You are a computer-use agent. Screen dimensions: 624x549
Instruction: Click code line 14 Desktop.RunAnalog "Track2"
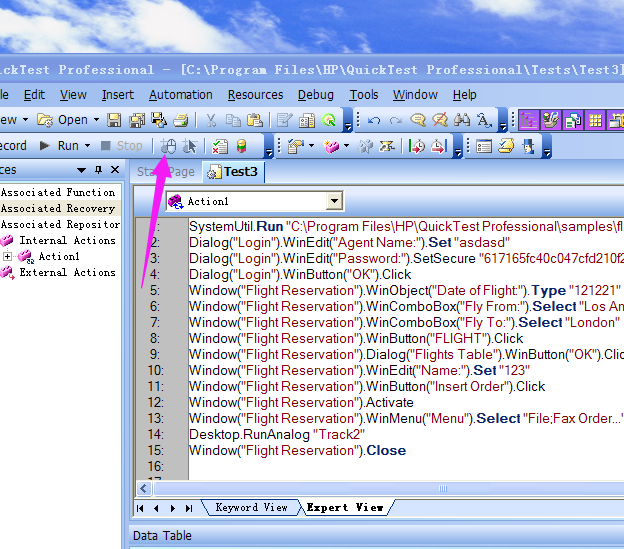(277, 434)
